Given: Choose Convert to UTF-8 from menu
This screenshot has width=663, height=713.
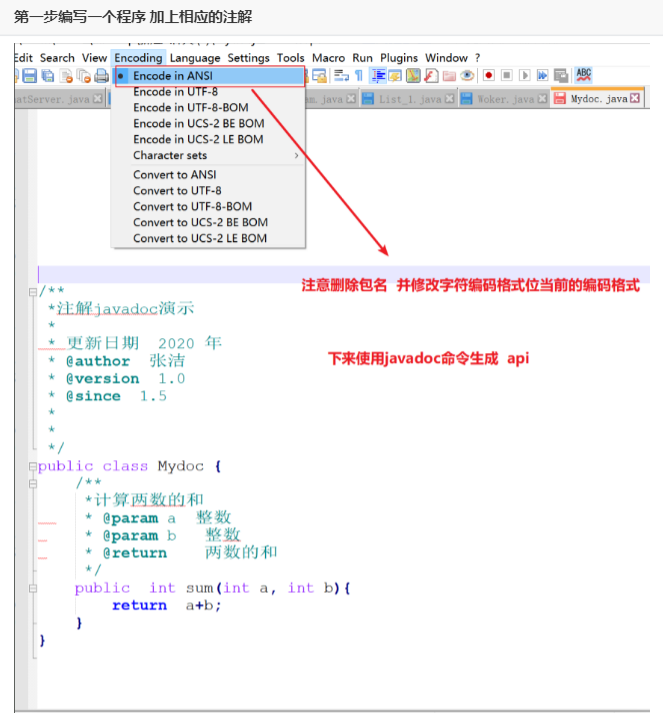Looking at the screenshot, I should pos(177,190).
